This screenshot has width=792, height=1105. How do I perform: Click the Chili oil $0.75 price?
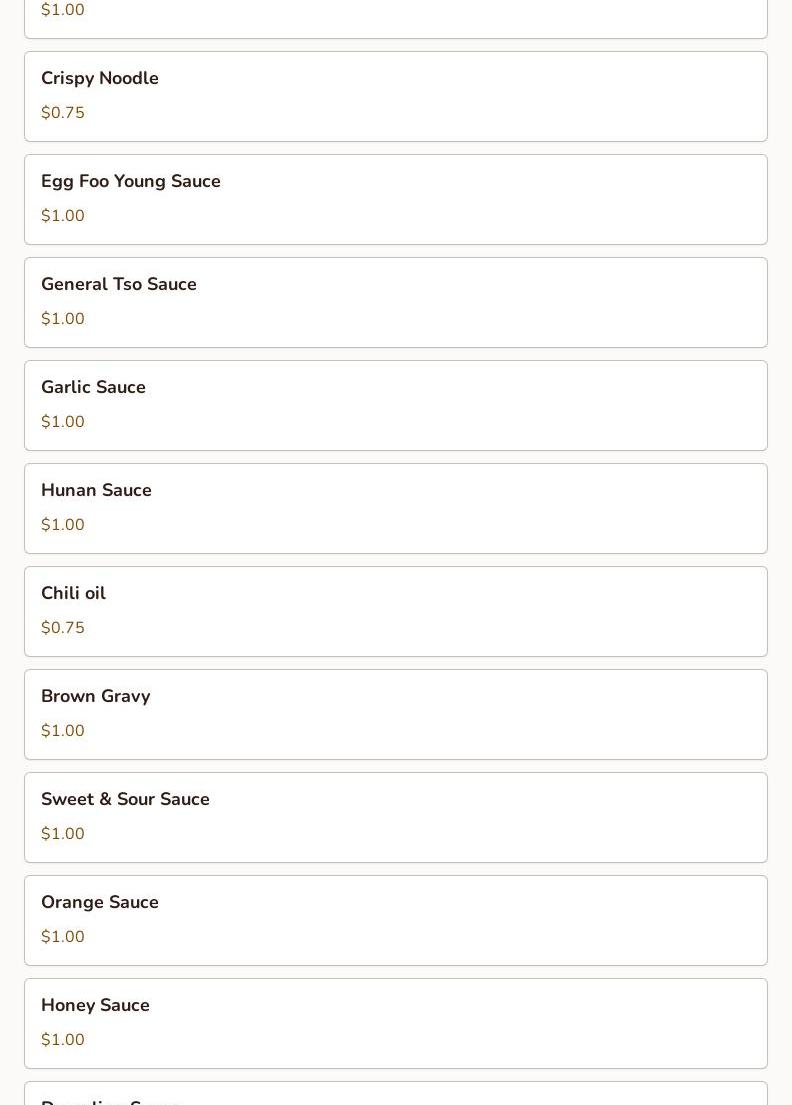(63, 627)
